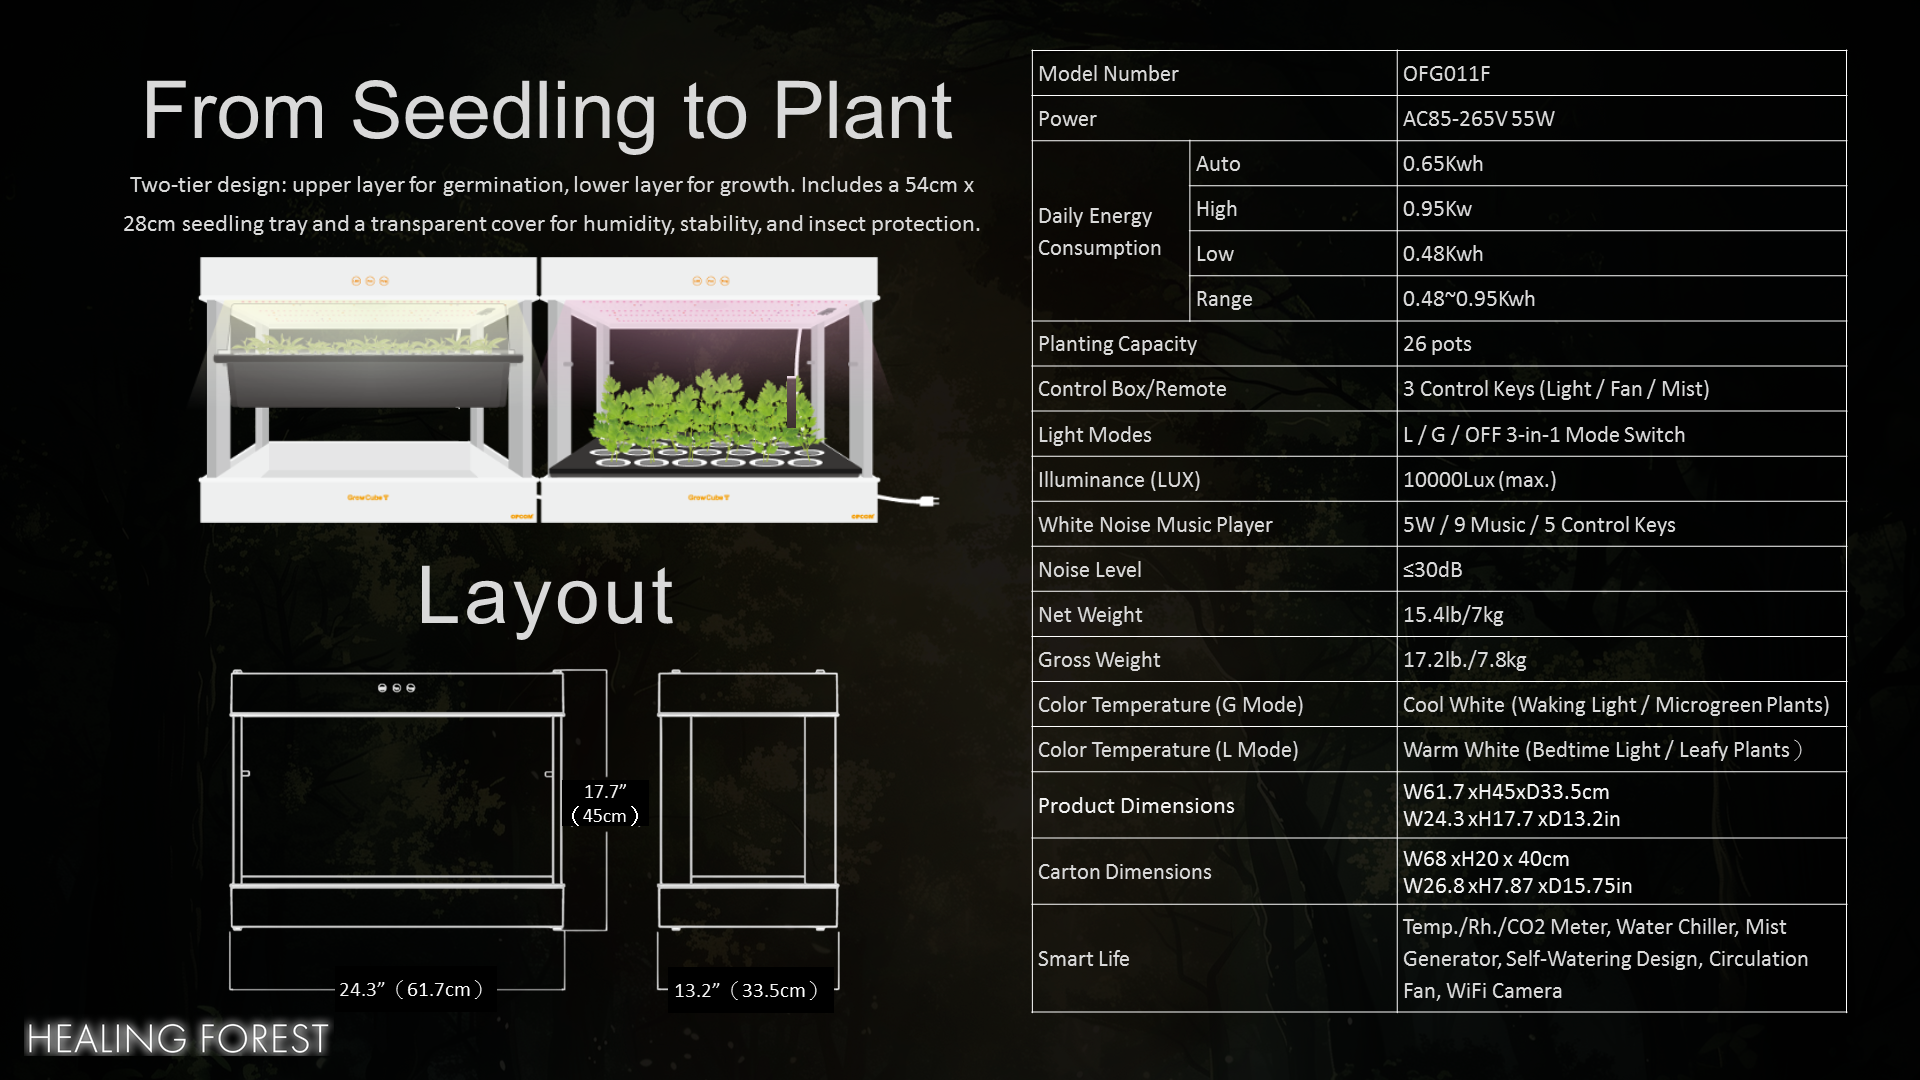
Task: Select the germination tier product image
Action: (x=368, y=390)
